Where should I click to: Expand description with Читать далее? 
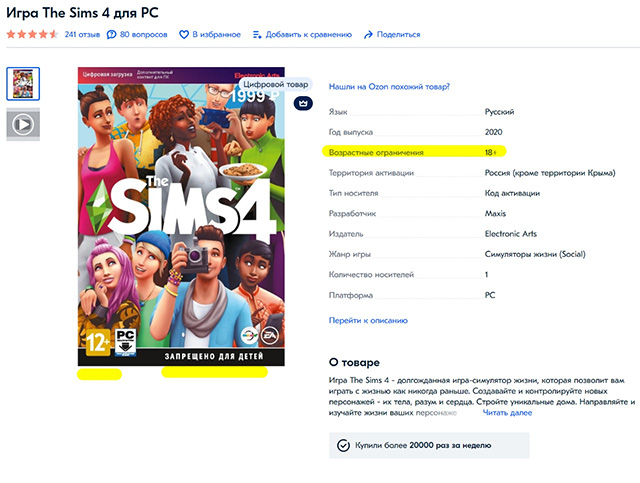point(507,412)
